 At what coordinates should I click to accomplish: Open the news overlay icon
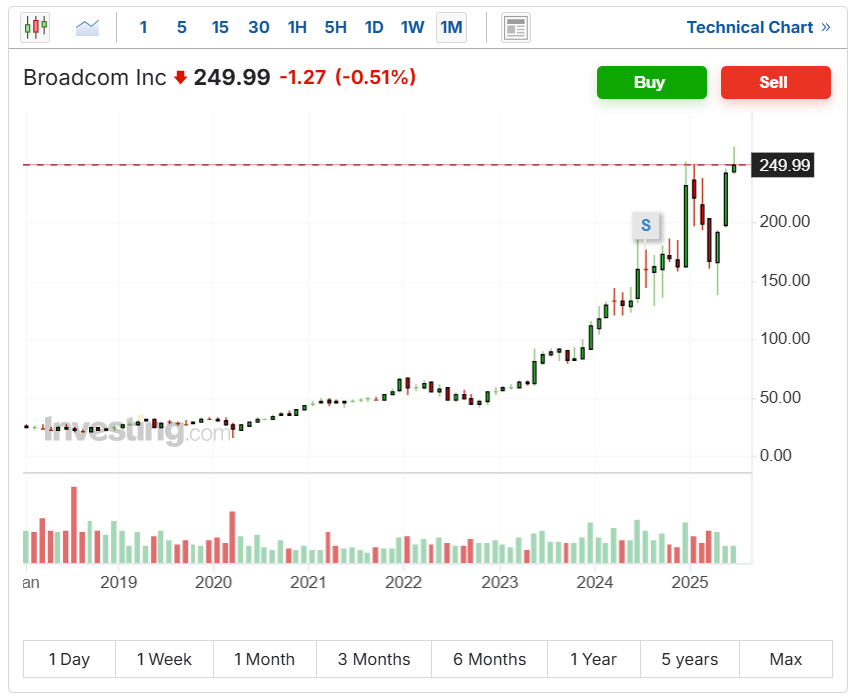(515, 27)
